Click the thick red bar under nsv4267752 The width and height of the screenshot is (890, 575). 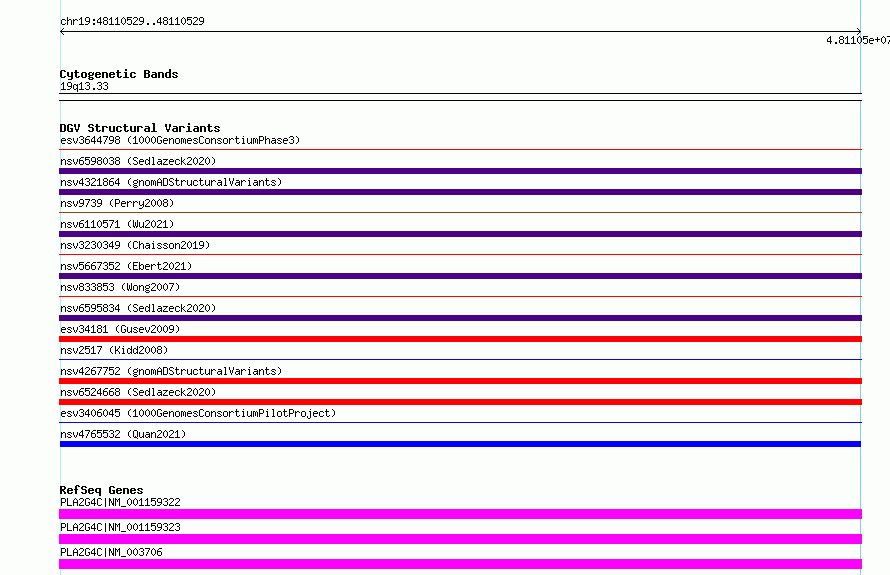(x=460, y=381)
